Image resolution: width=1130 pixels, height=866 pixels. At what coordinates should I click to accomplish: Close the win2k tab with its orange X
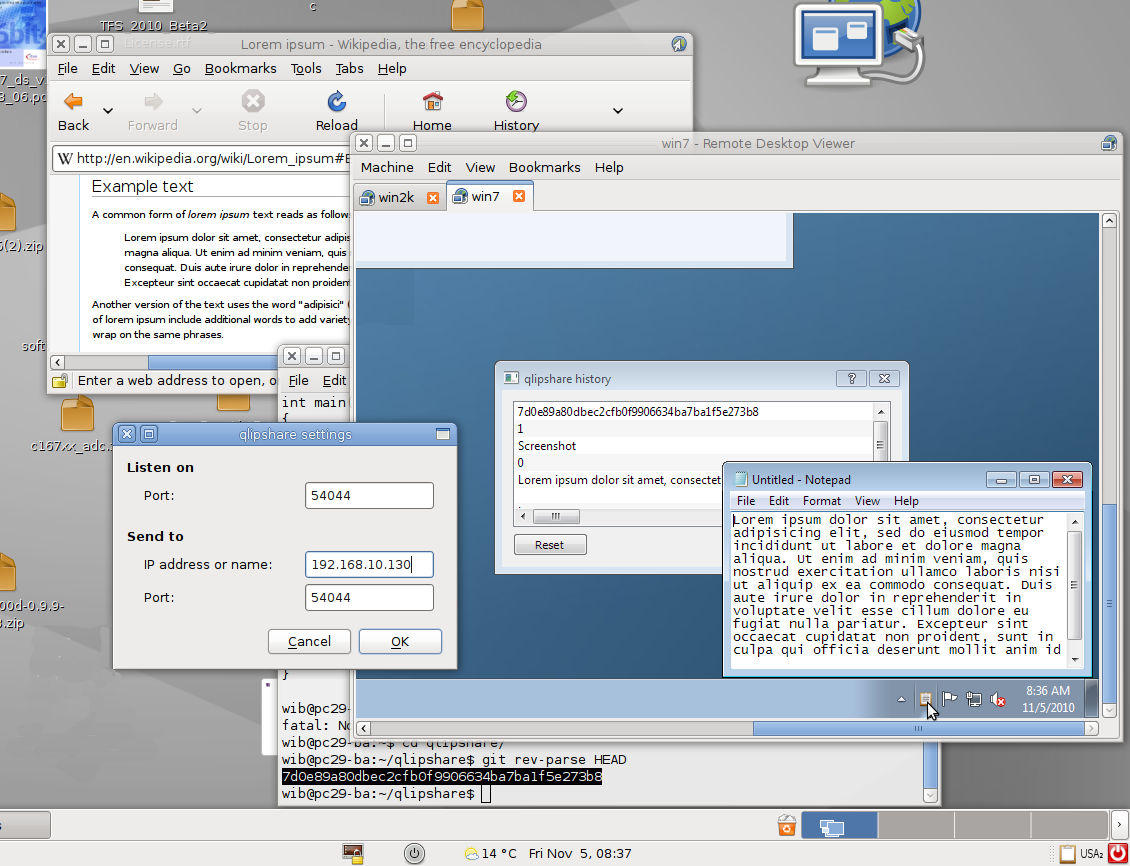pyautogui.click(x=432, y=197)
